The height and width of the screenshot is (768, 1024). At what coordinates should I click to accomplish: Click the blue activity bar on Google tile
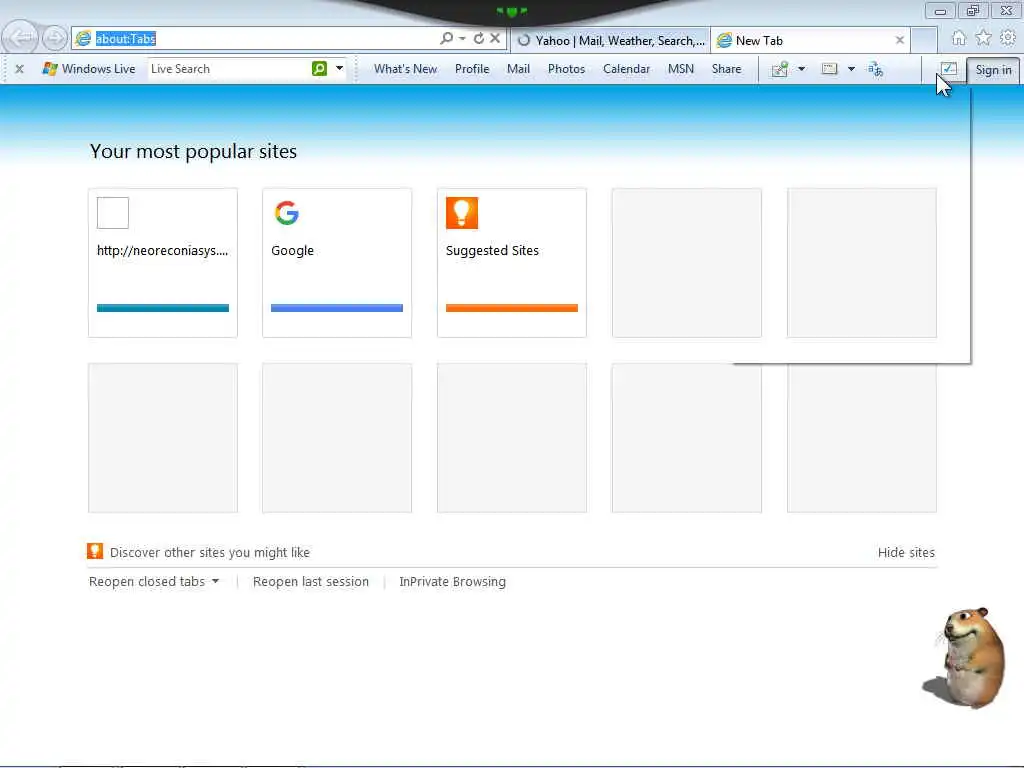click(337, 308)
